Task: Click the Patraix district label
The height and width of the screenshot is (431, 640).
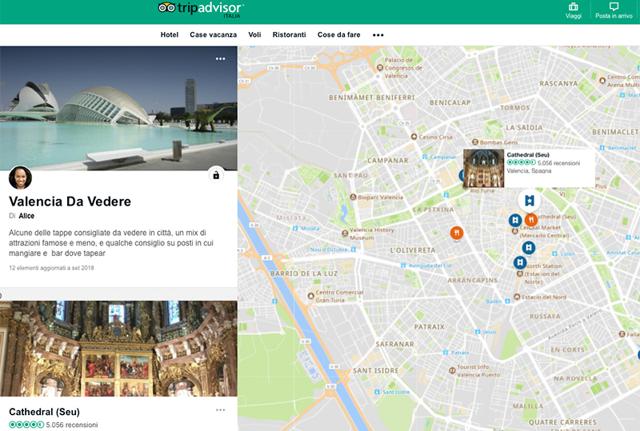Action: pyautogui.click(x=429, y=327)
